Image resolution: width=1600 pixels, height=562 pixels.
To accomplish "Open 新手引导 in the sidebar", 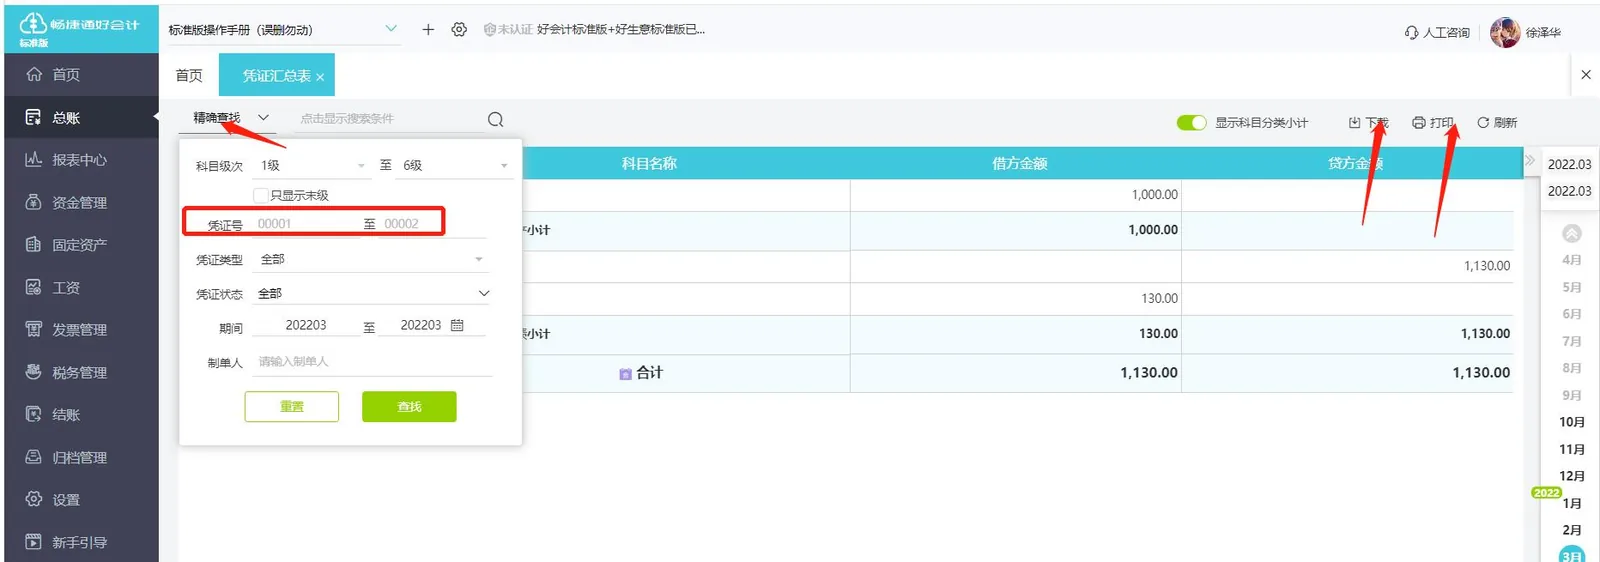I will [81, 542].
